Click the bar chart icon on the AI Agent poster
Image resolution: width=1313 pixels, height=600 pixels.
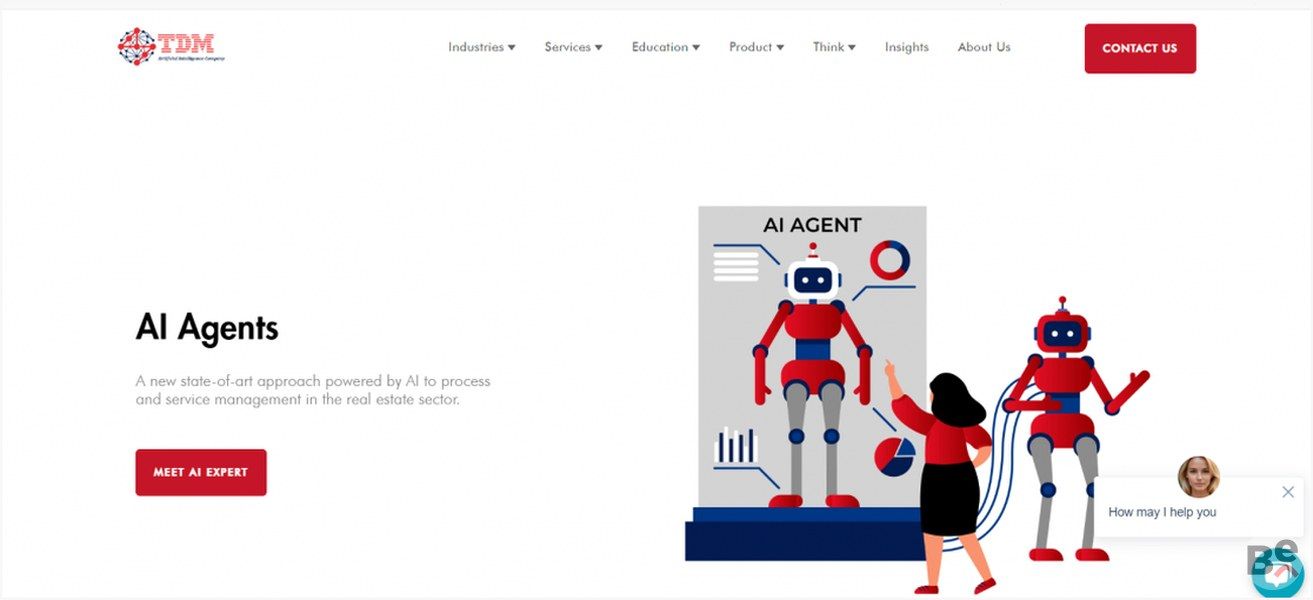pos(736,446)
